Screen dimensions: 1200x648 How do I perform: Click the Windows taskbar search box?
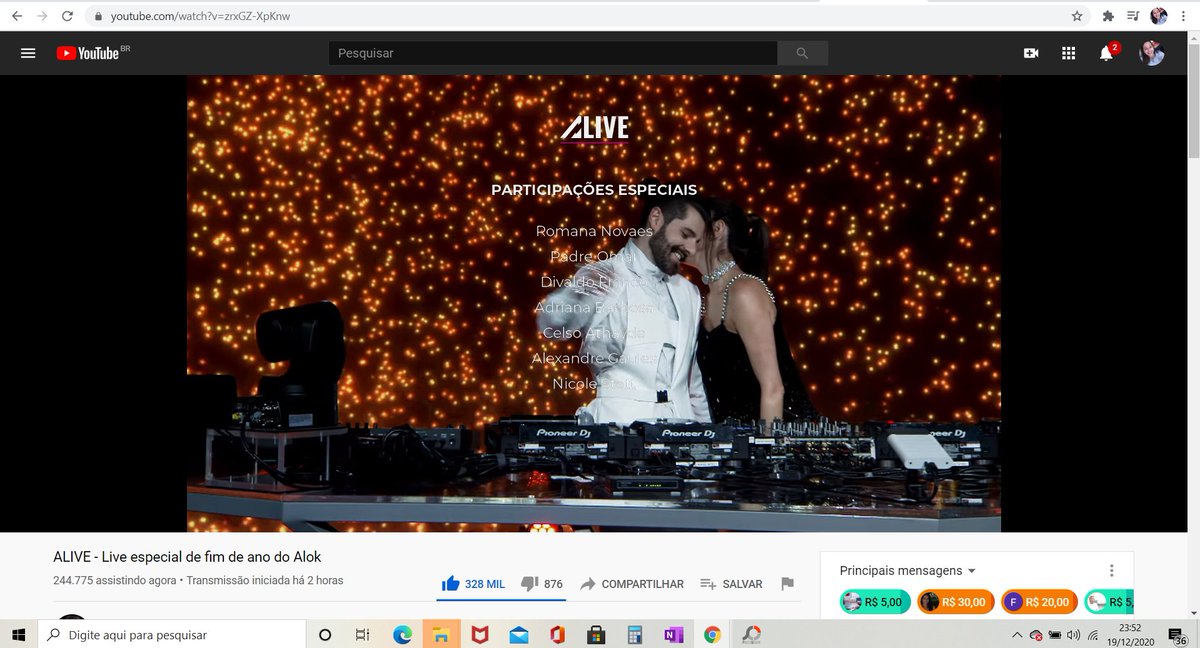170,634
